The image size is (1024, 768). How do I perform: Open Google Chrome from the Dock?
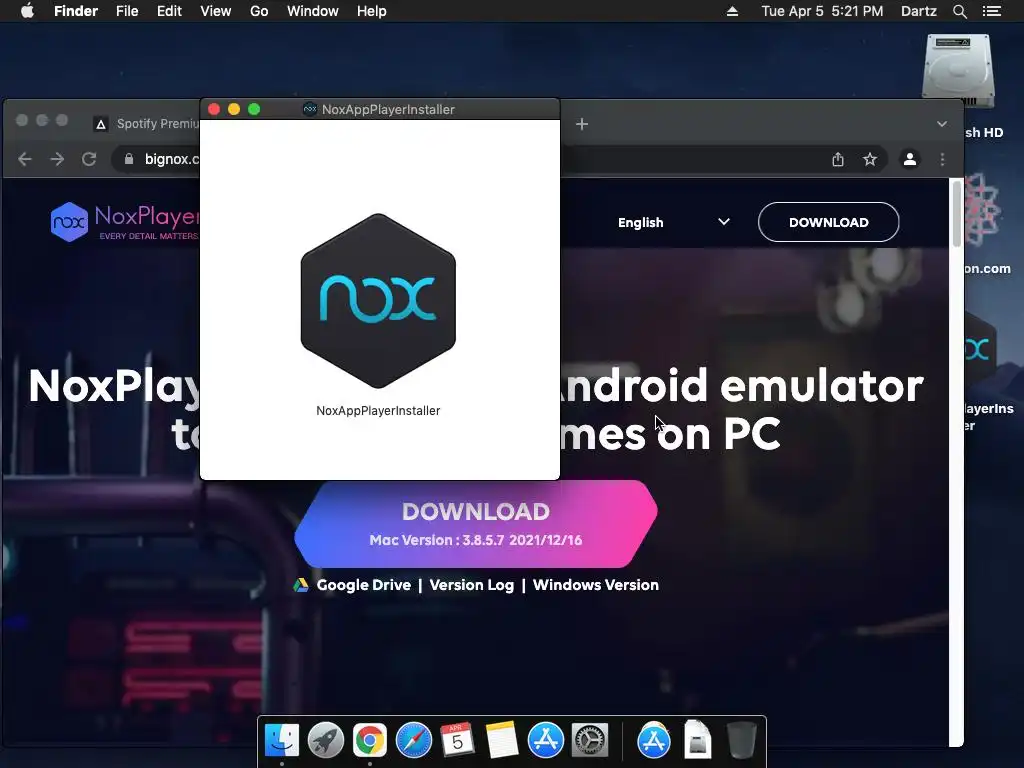pyautogui.click(x=370, y=741)
